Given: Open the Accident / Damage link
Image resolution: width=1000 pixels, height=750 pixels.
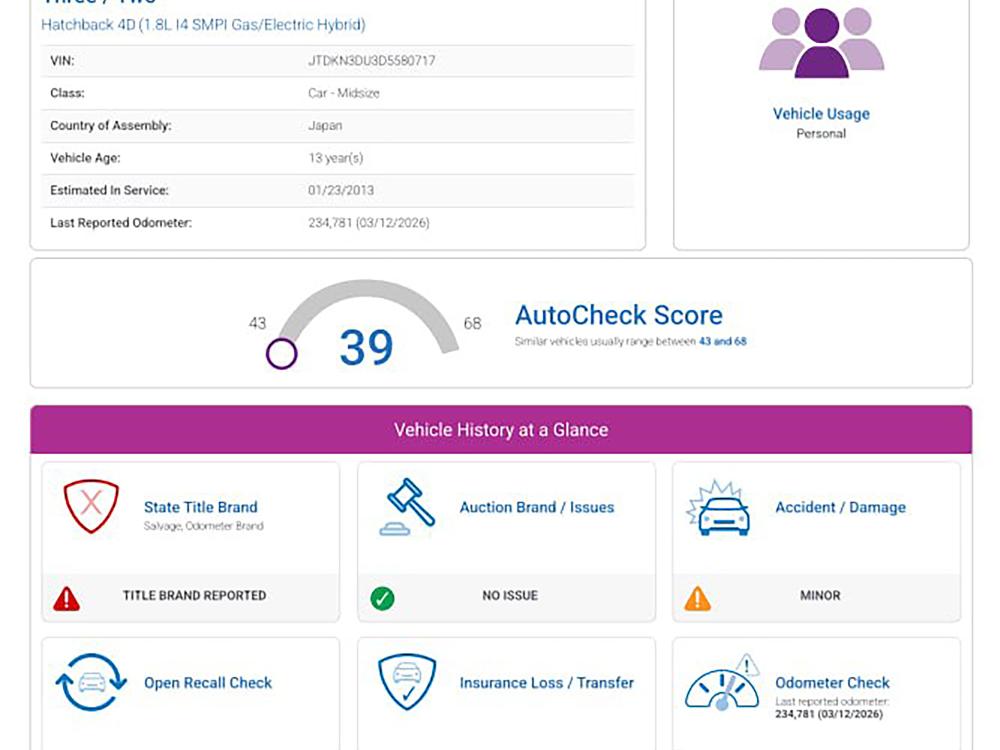Looking at the screenshot, I should point(840,507).
